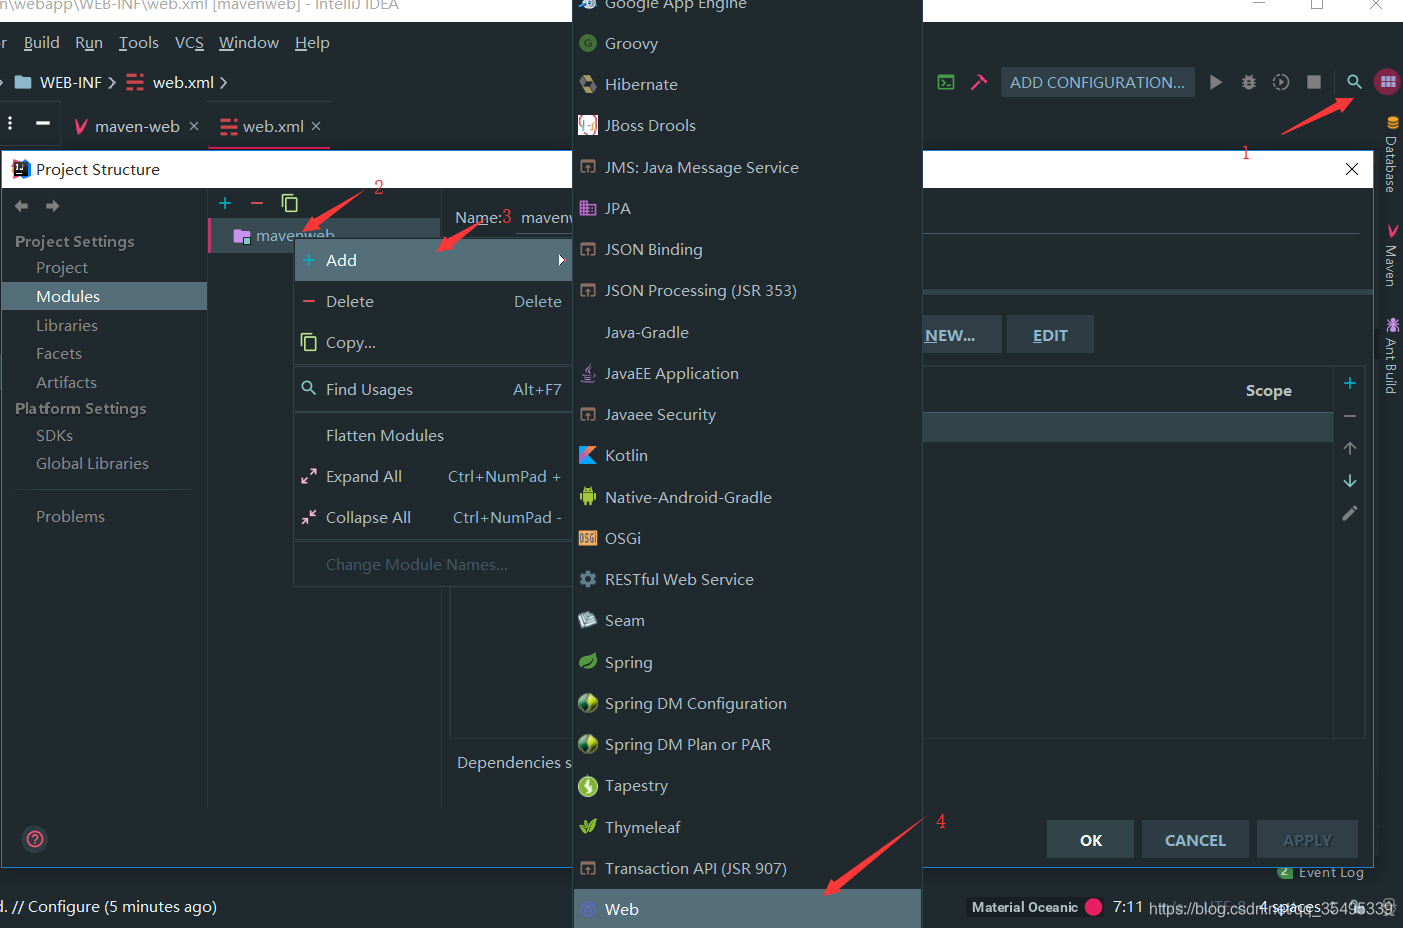Open the Build menu

pos(41,42)
